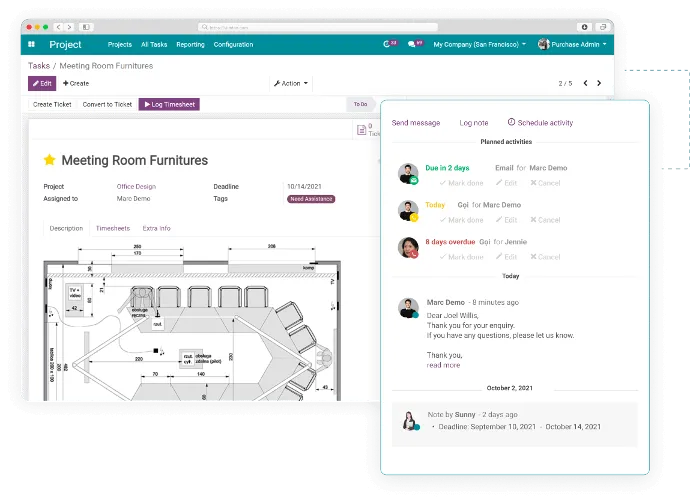The height and width of the screenshot is (500, 690).
Task: Open the Reporting menu
Action: click(x=191, y=44)
